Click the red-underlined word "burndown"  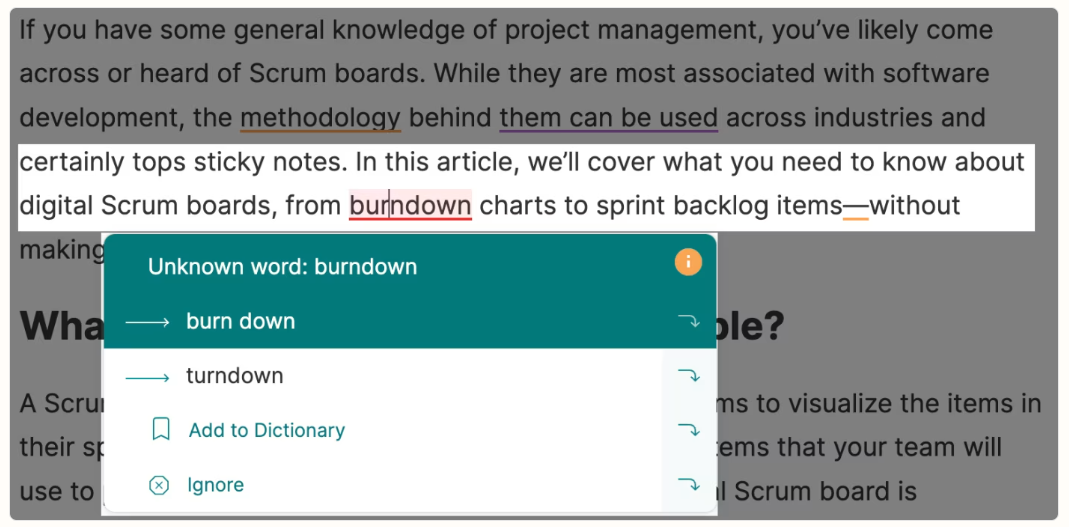point(410,205)
